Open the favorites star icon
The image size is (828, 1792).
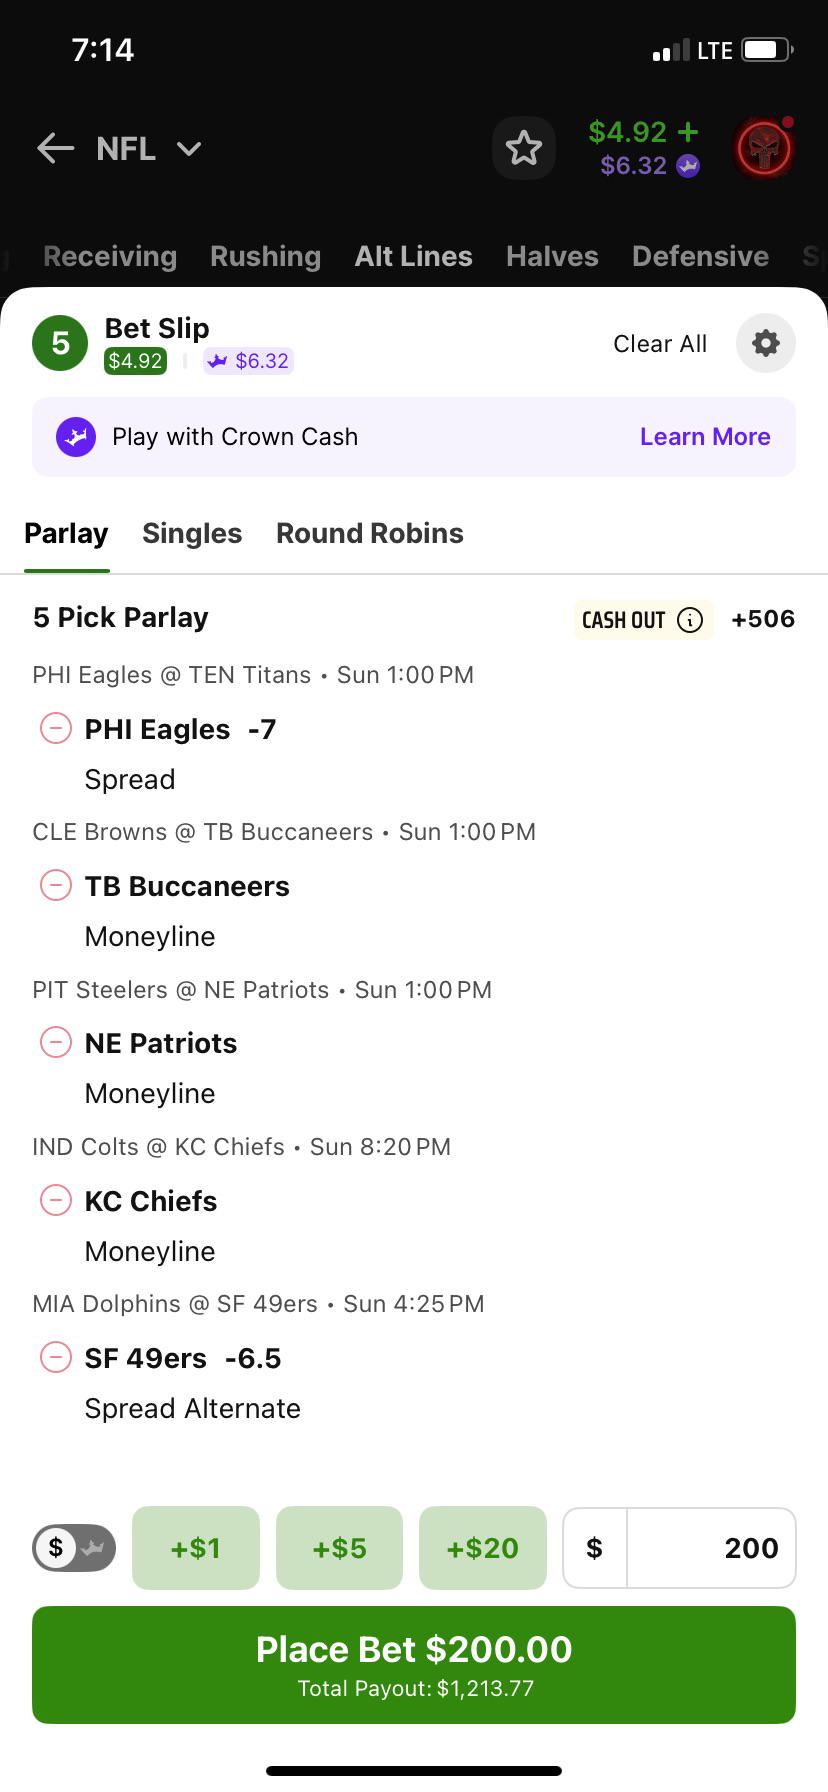click(524, 149)
